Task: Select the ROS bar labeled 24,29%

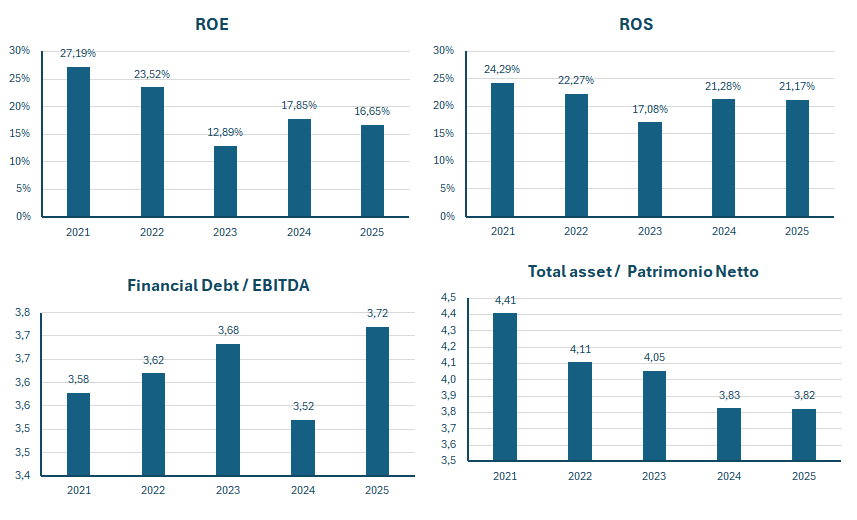Action: click(502, 150)
